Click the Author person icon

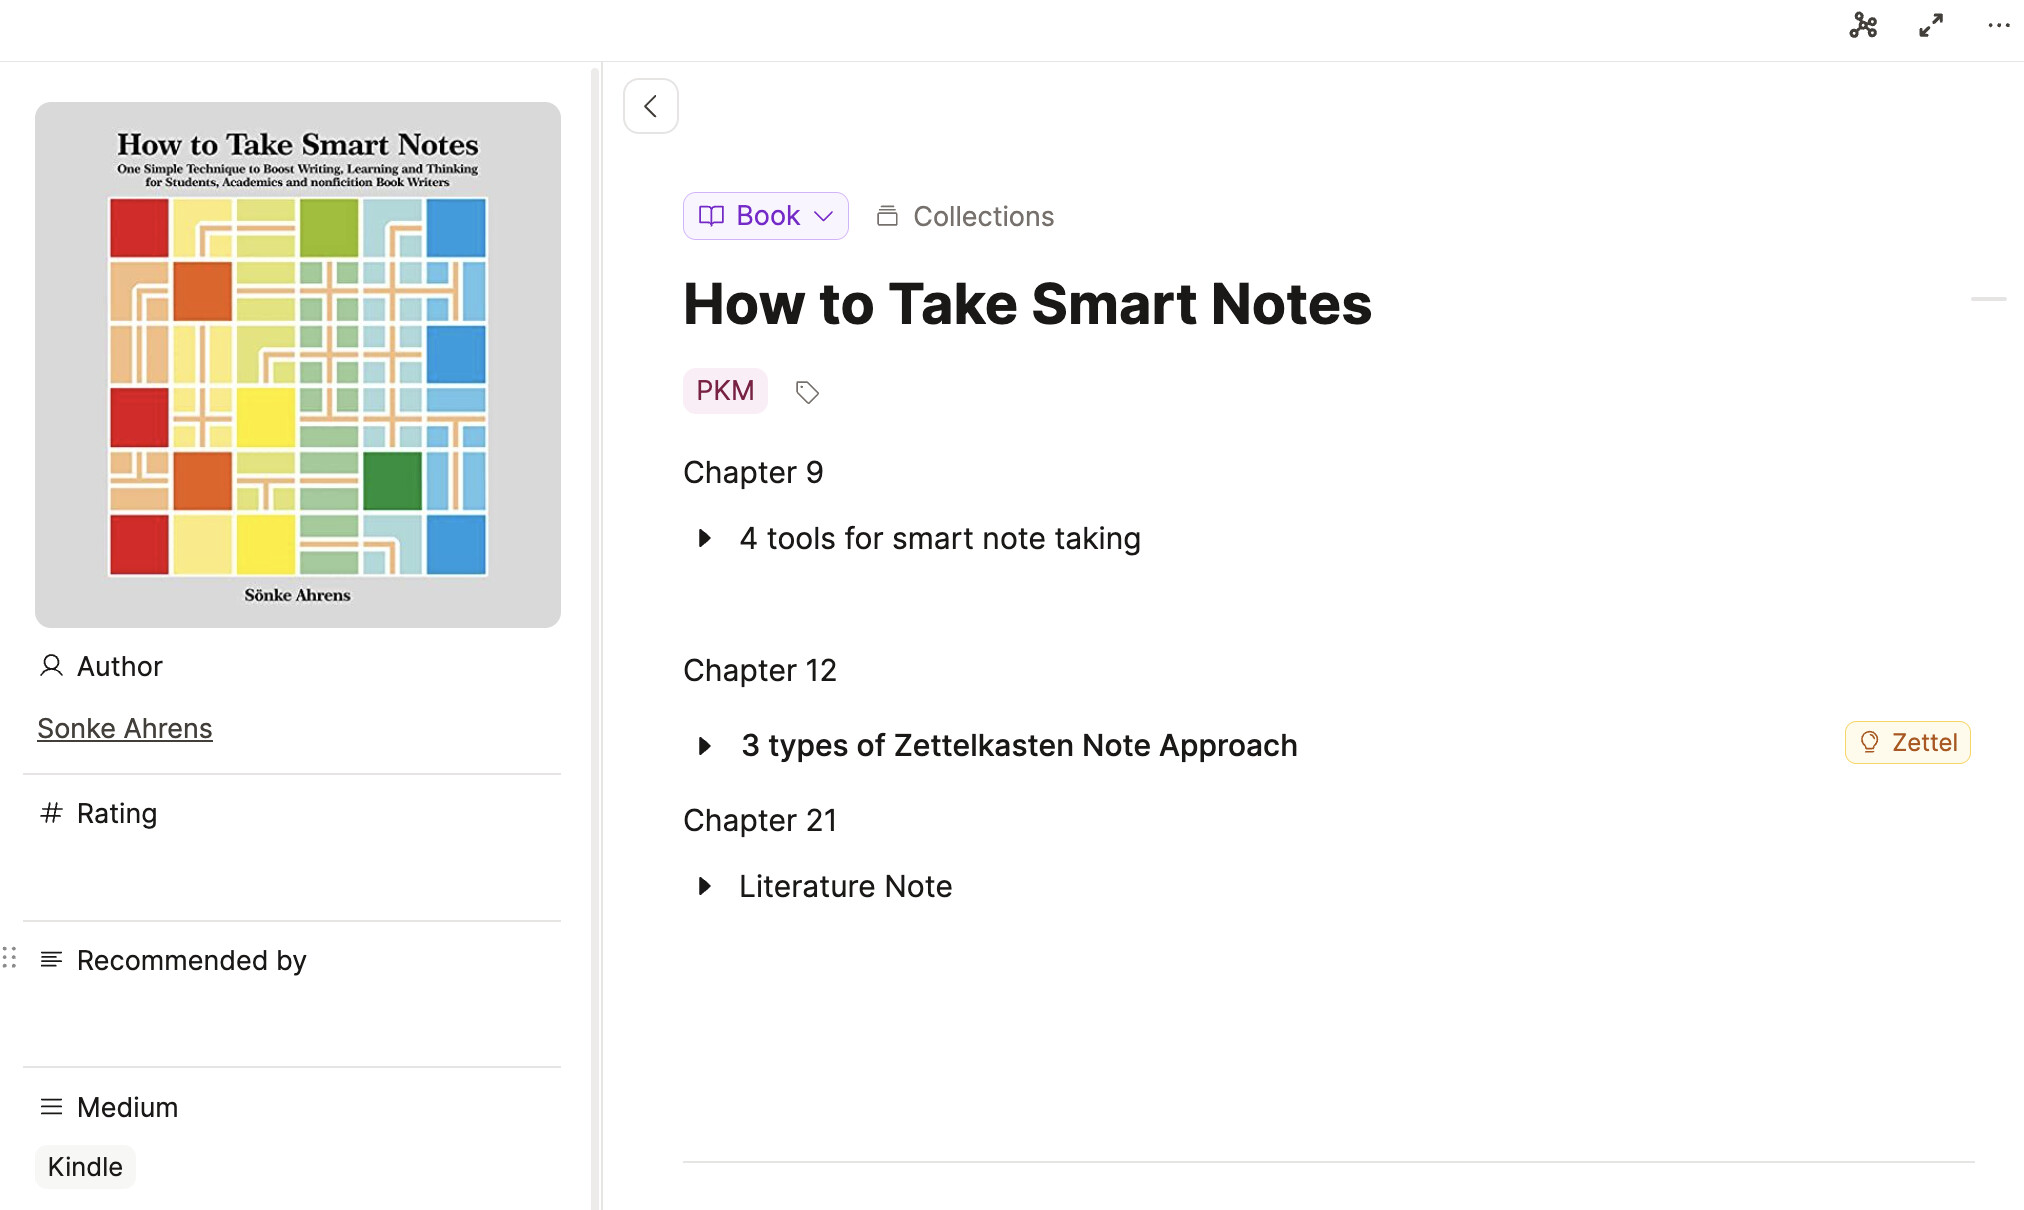(51, 666)
